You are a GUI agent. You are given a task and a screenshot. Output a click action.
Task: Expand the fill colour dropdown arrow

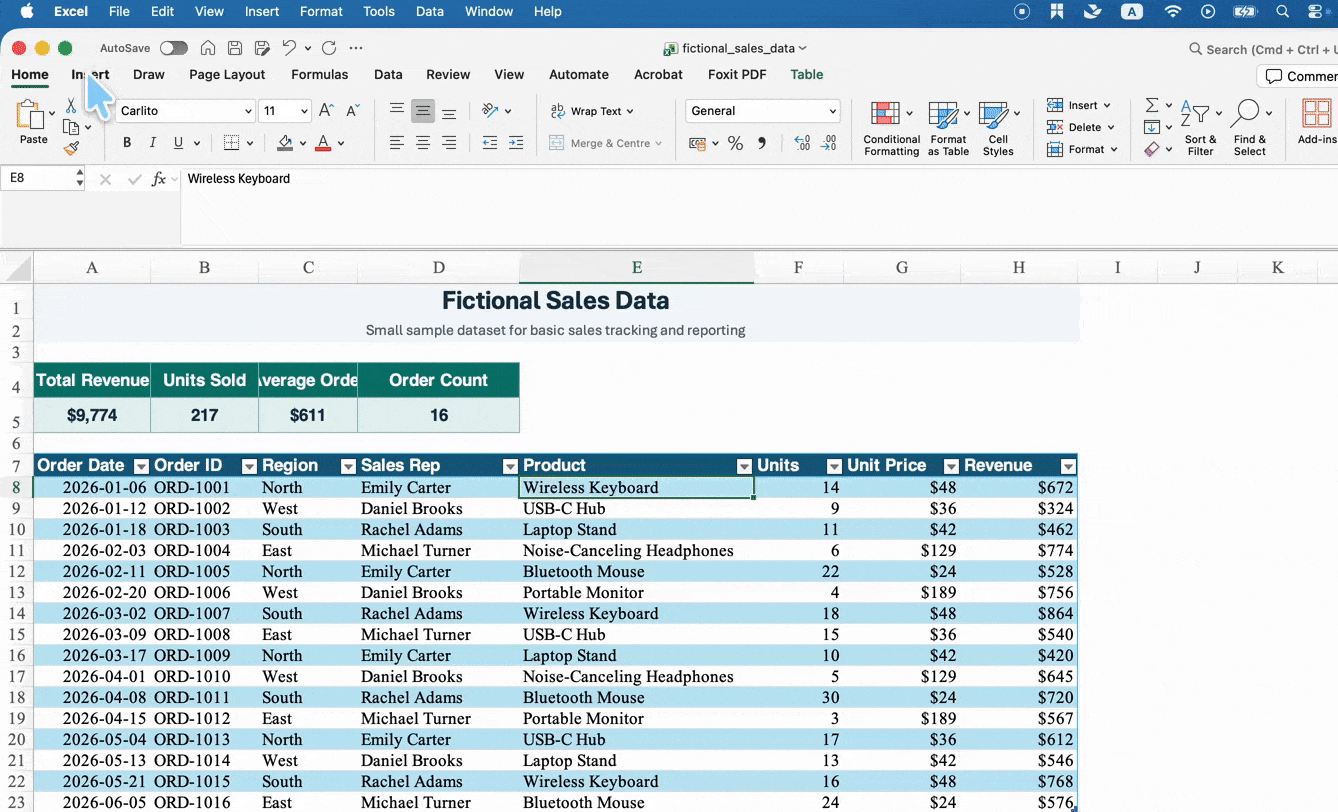click(302, 143)
